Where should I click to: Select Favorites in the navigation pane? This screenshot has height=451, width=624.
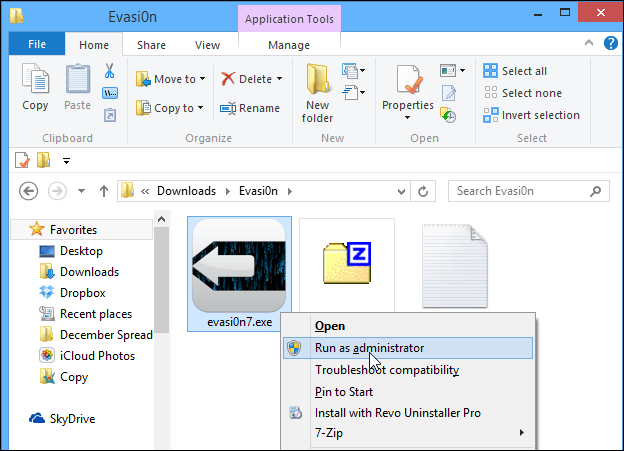(x=81, y=230)
